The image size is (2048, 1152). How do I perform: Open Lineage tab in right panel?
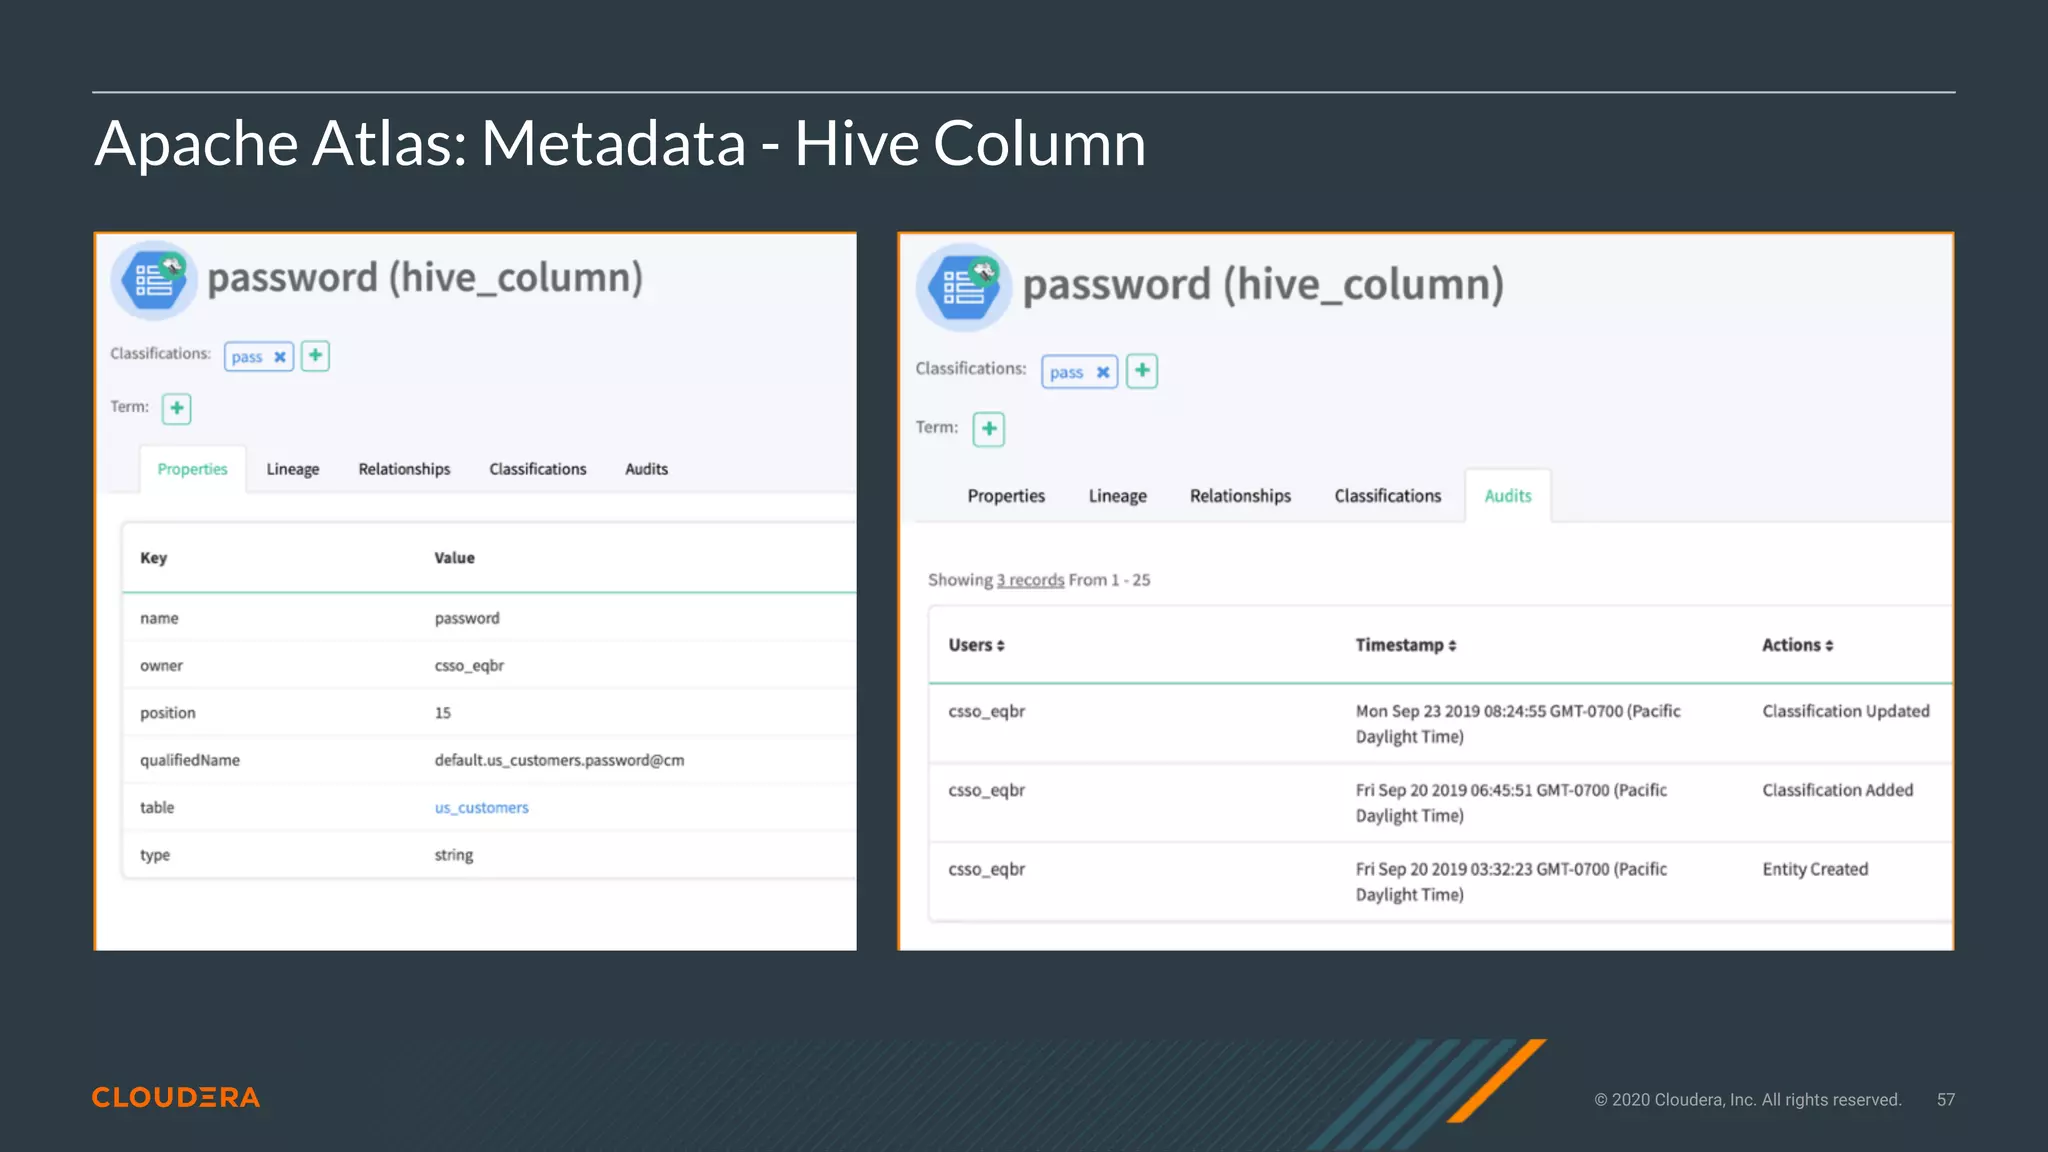pyautogui.click(x=1117, y=496)
